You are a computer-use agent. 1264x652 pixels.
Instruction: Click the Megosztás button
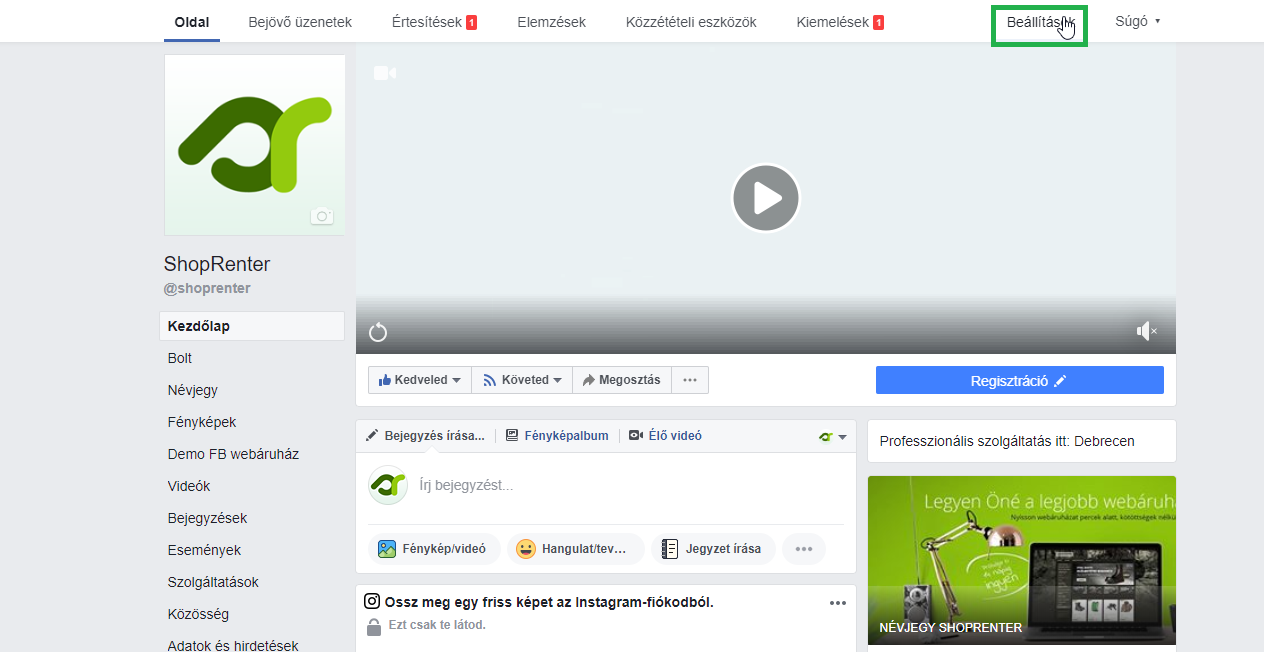coord(622,380)
